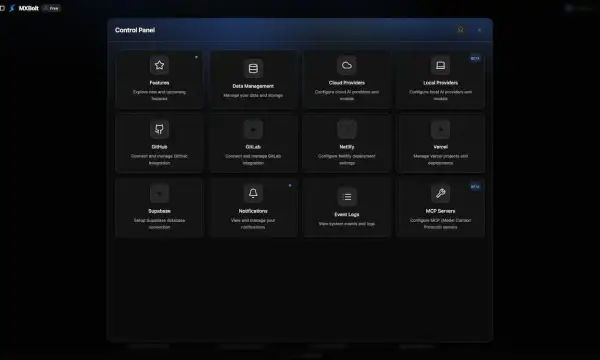This screenshot has width=600, height=360.
Task: Open the MCP Servers wrench icon
Action: point(440,194)
